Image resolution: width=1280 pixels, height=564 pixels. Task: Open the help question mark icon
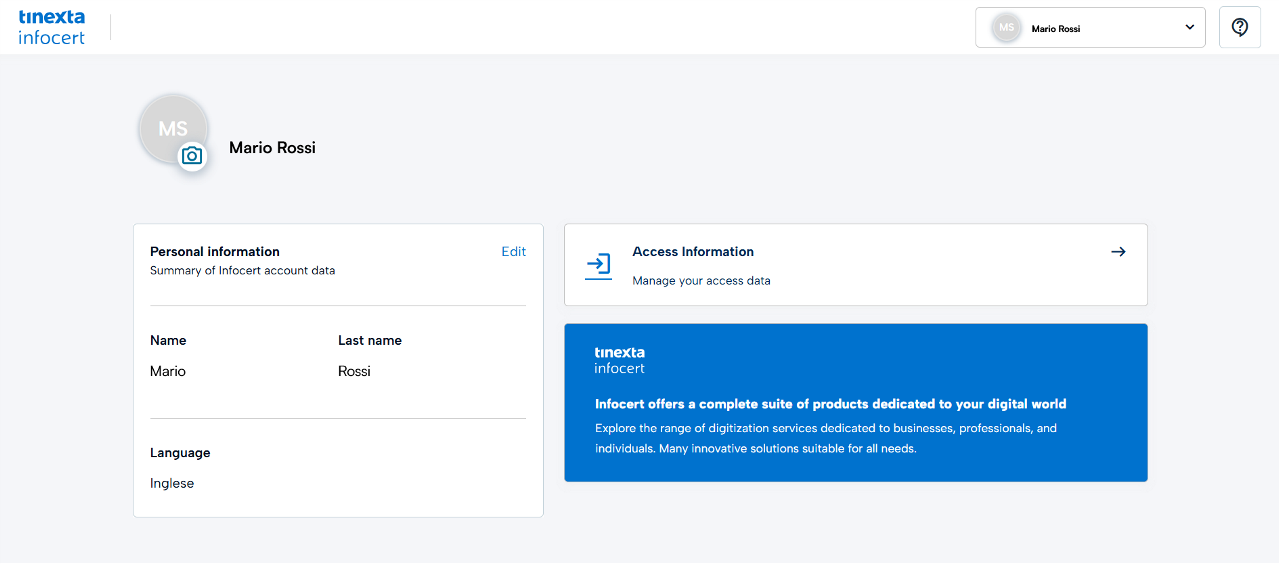click(x=1240, y=27)
